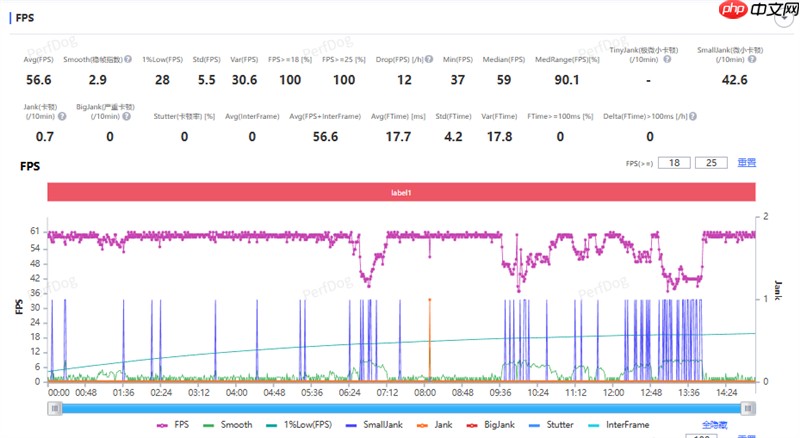The width and height of the screenshot is (800, 438).
Task: Click left handle of time range slider
Action: point(53,408)
